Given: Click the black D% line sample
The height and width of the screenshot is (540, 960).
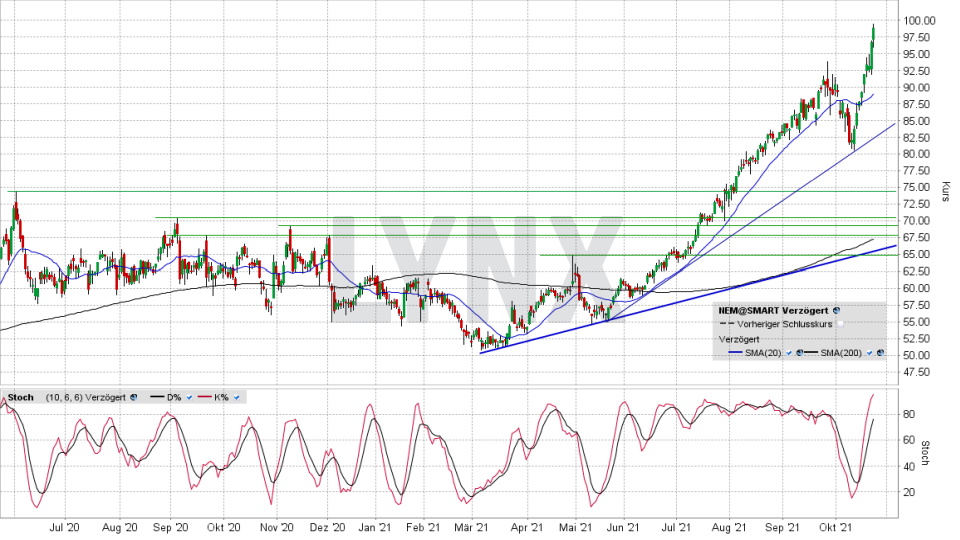Looking at the screenshot, I should click(x=156, y=397).
